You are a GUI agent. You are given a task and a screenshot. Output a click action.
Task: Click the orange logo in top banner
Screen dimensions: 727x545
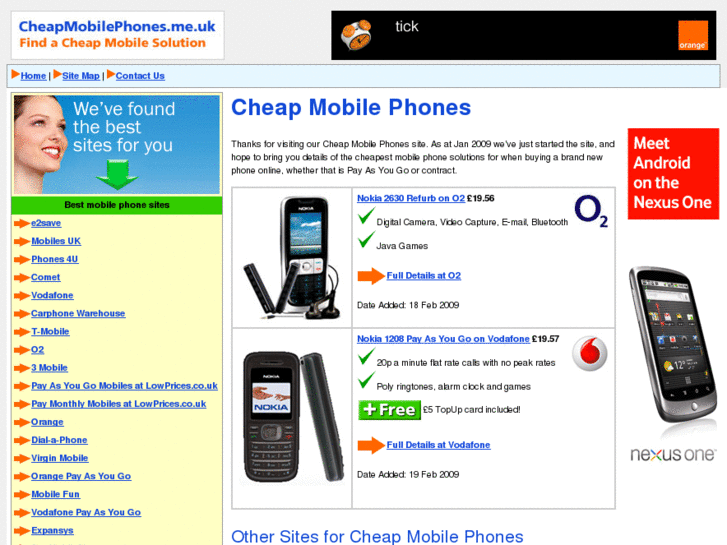[693, 35]
